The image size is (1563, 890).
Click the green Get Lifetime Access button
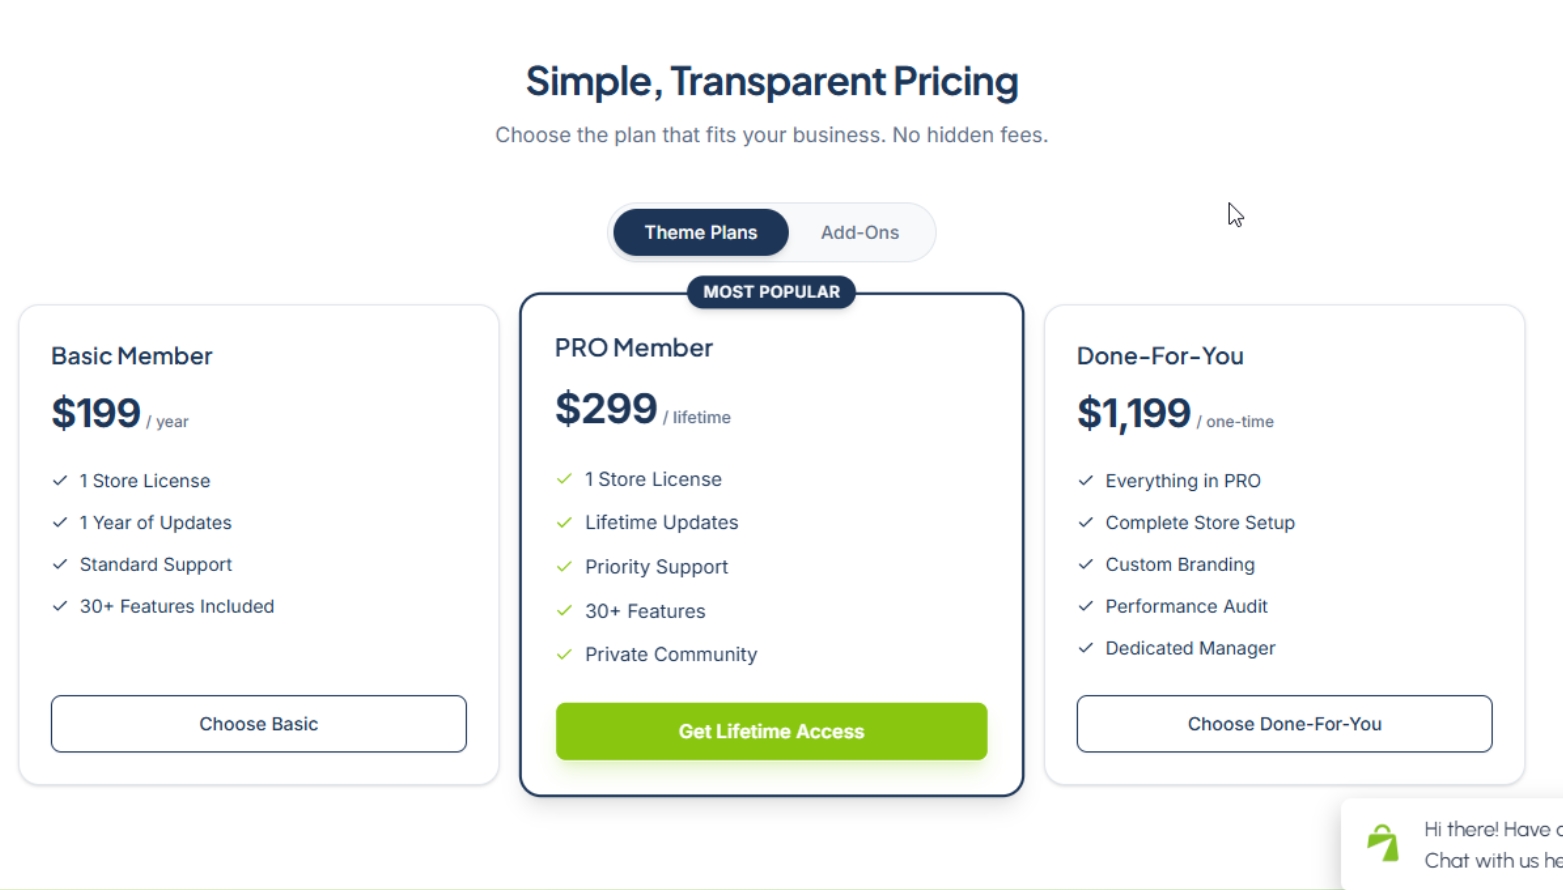tap(771, 731)
